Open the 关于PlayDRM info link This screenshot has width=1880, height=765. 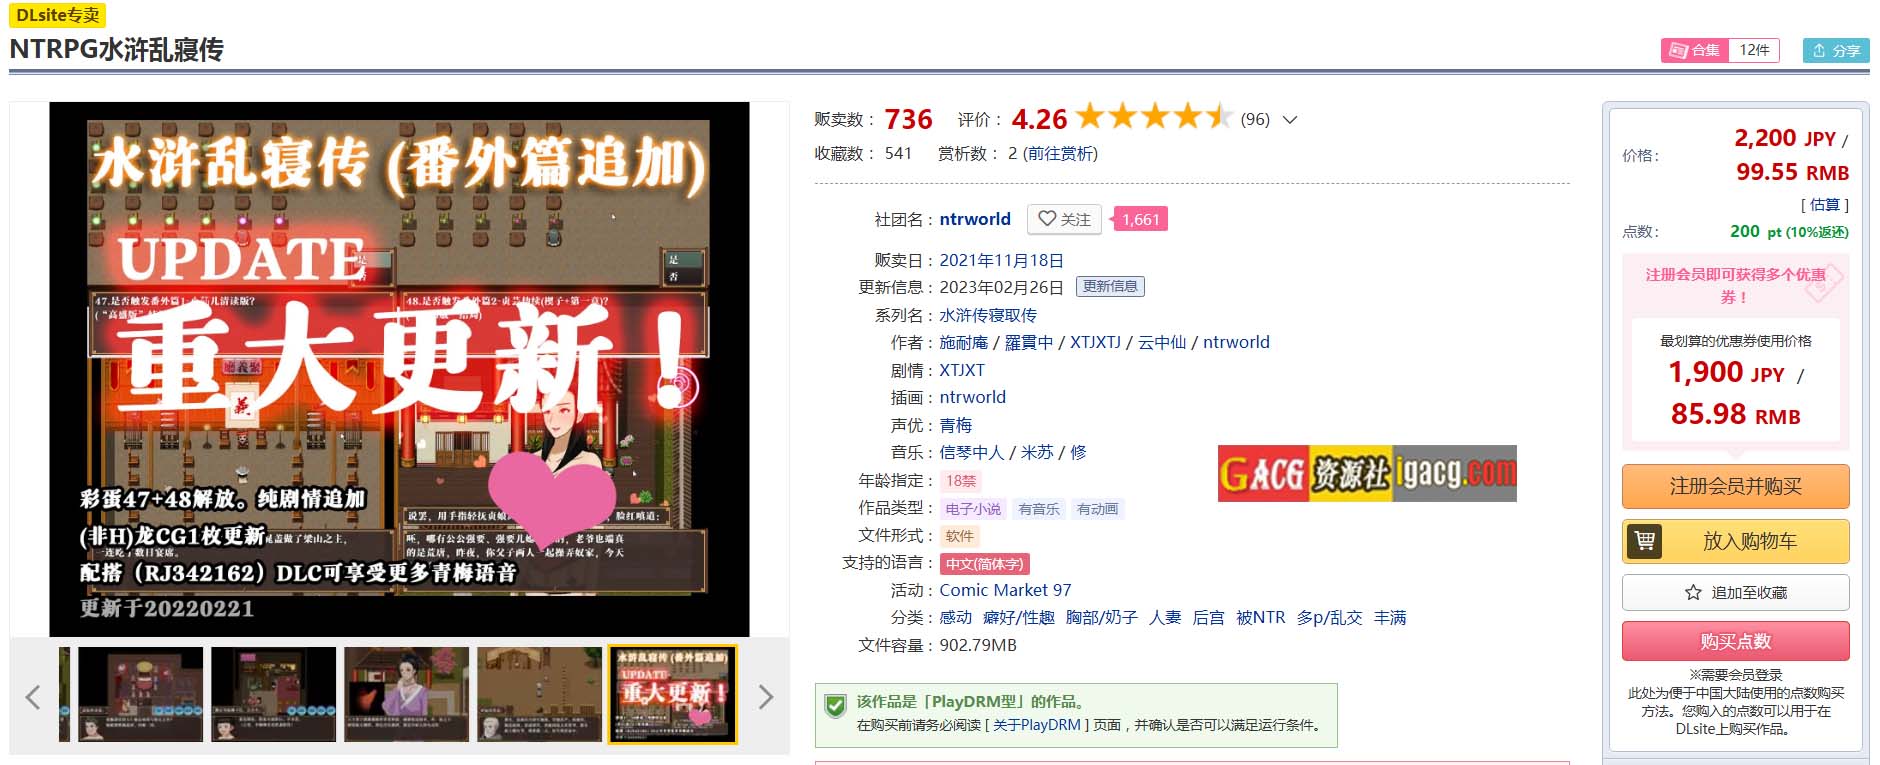[1036, 725]
